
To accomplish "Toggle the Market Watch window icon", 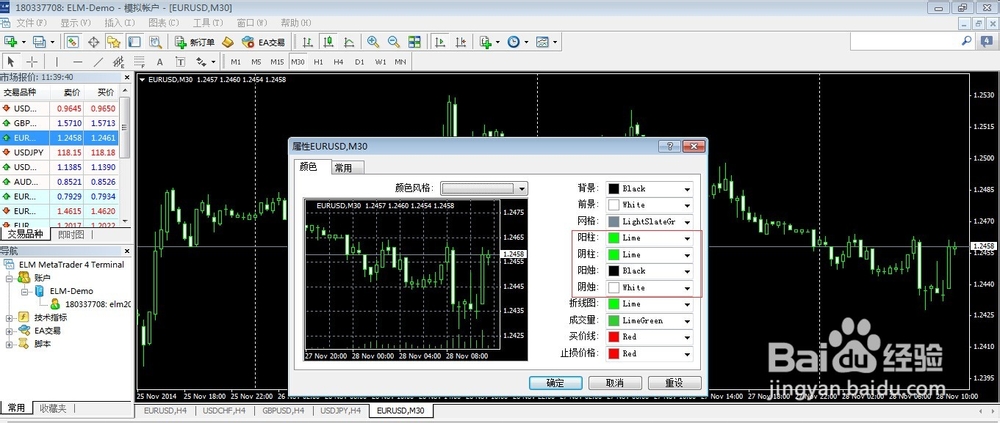I will [73, 42].
